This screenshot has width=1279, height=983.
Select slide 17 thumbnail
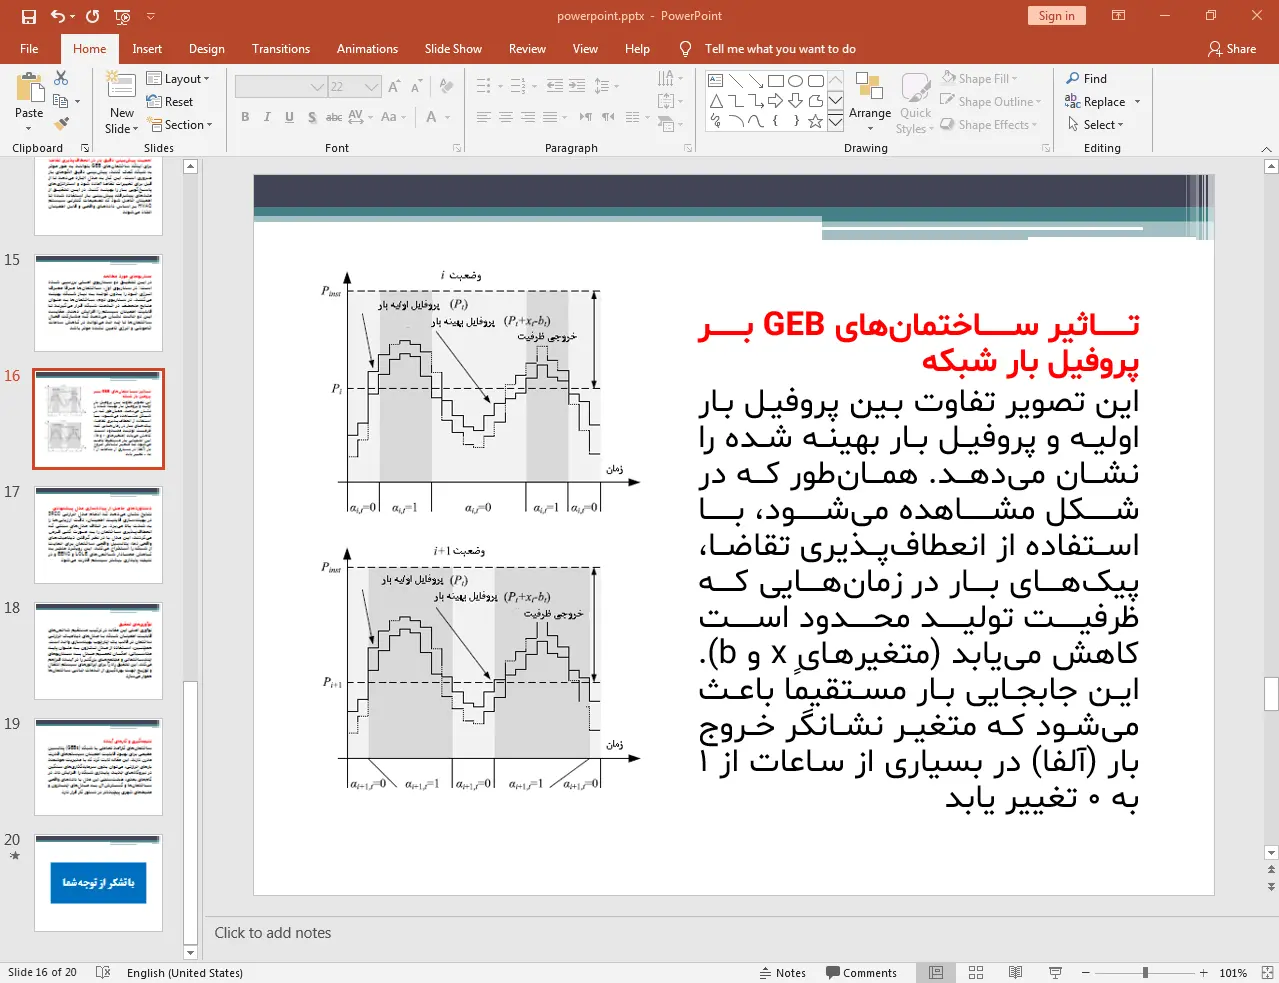tap(98, 535)
